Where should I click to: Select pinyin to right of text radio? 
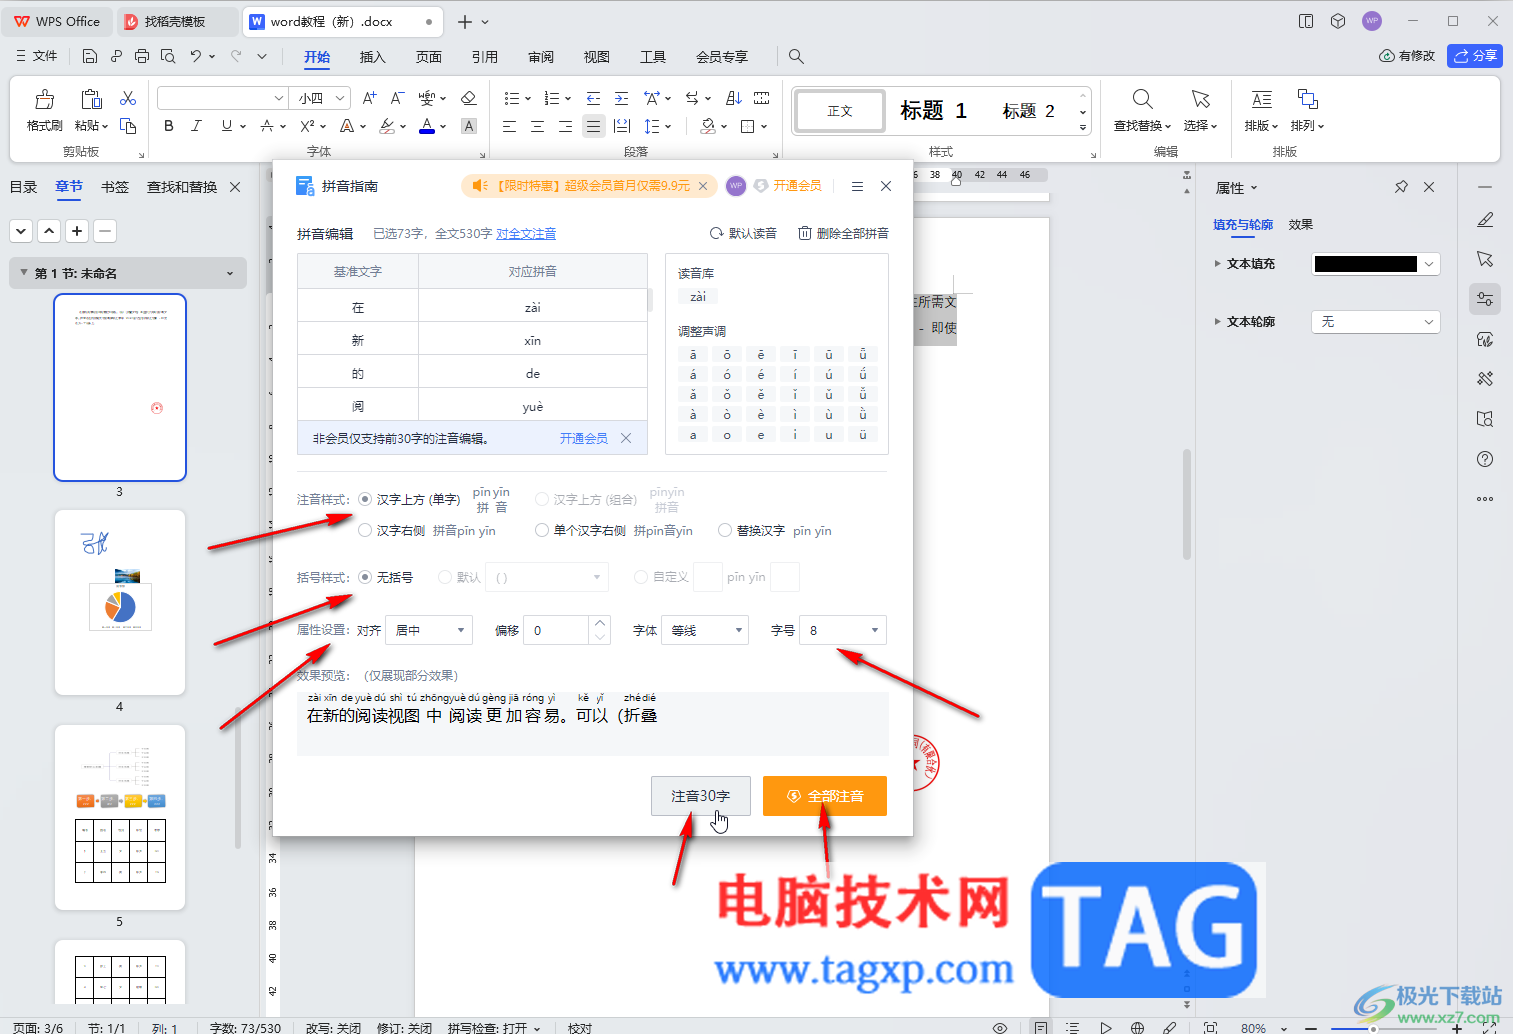tap(365, 530)
